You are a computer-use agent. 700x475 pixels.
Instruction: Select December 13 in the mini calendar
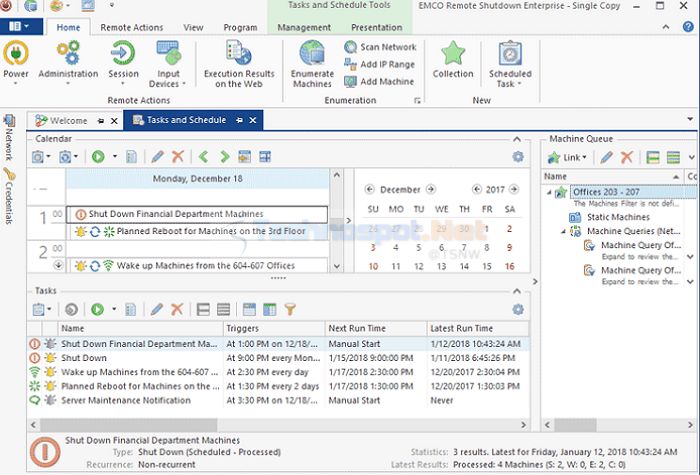pos(441,267)
